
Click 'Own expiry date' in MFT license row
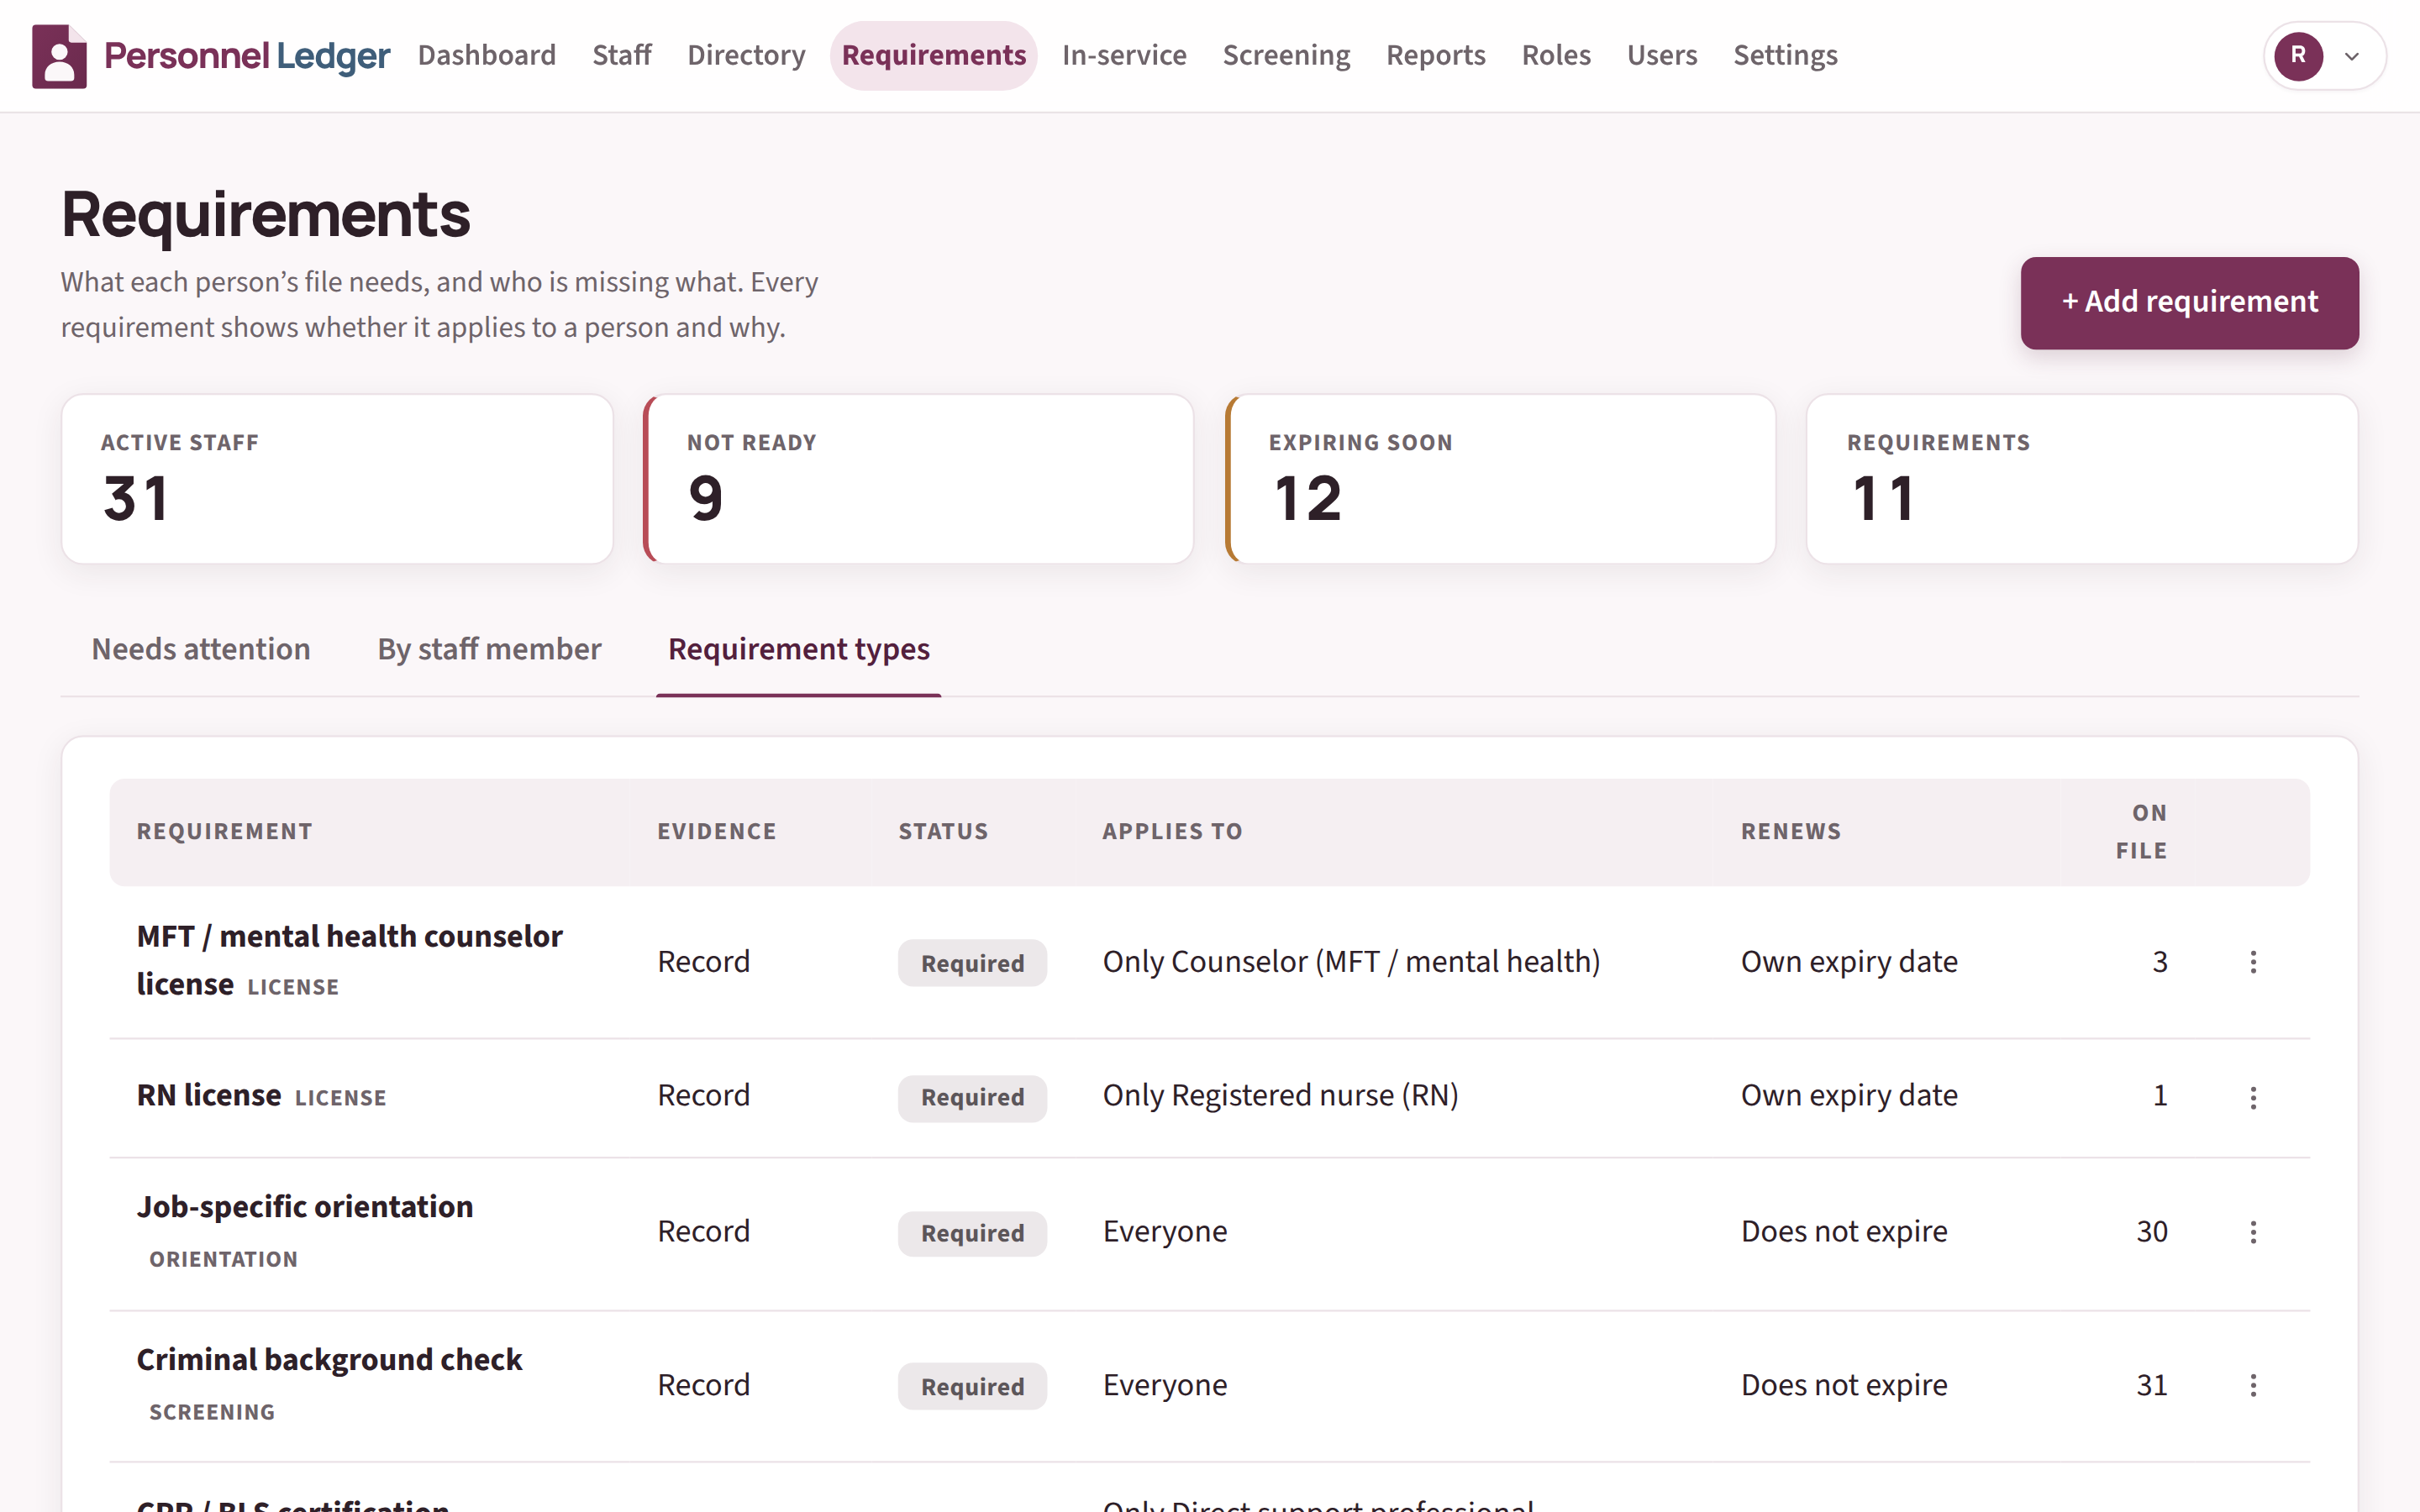click(1849, 961)
